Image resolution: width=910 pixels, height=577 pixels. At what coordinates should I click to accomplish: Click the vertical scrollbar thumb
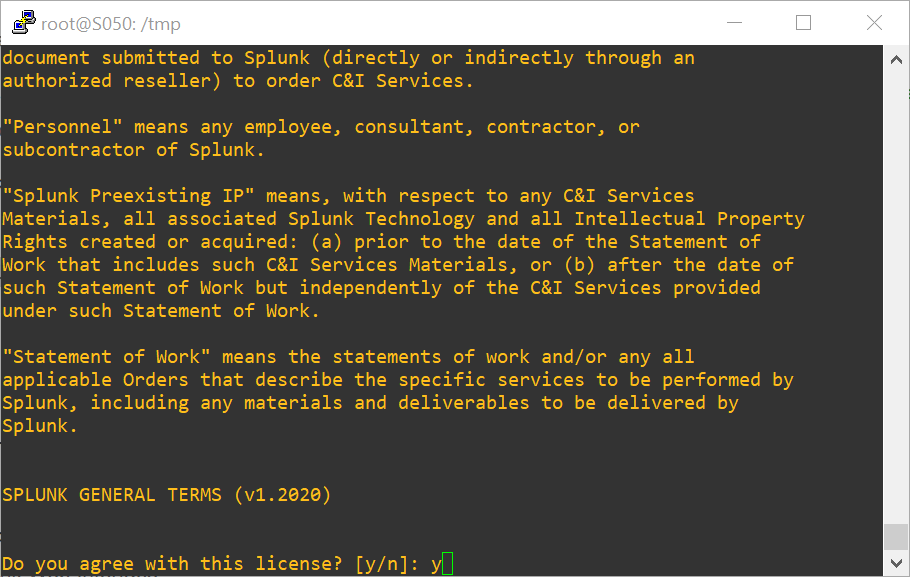[896, 537]
